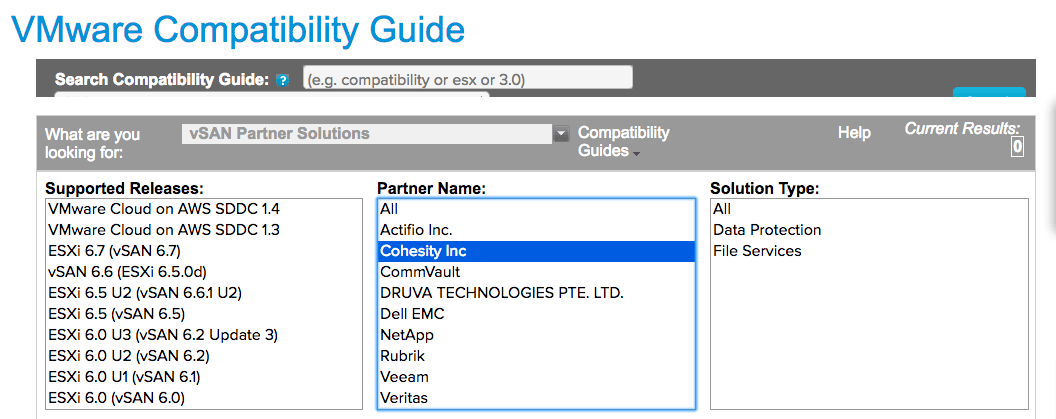
Task: Click the Help link
Action: tap(853, 133)
